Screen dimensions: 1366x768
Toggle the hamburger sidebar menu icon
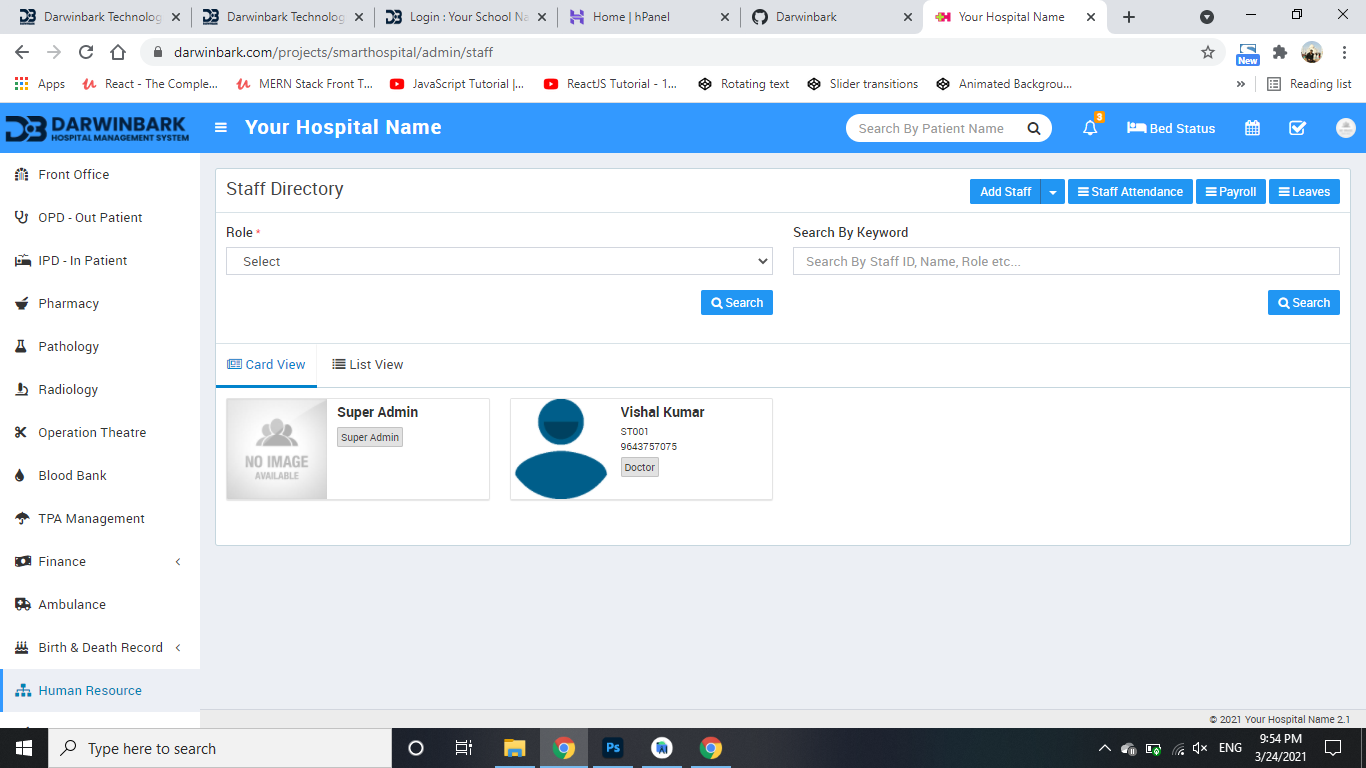[x=221, y=128]
